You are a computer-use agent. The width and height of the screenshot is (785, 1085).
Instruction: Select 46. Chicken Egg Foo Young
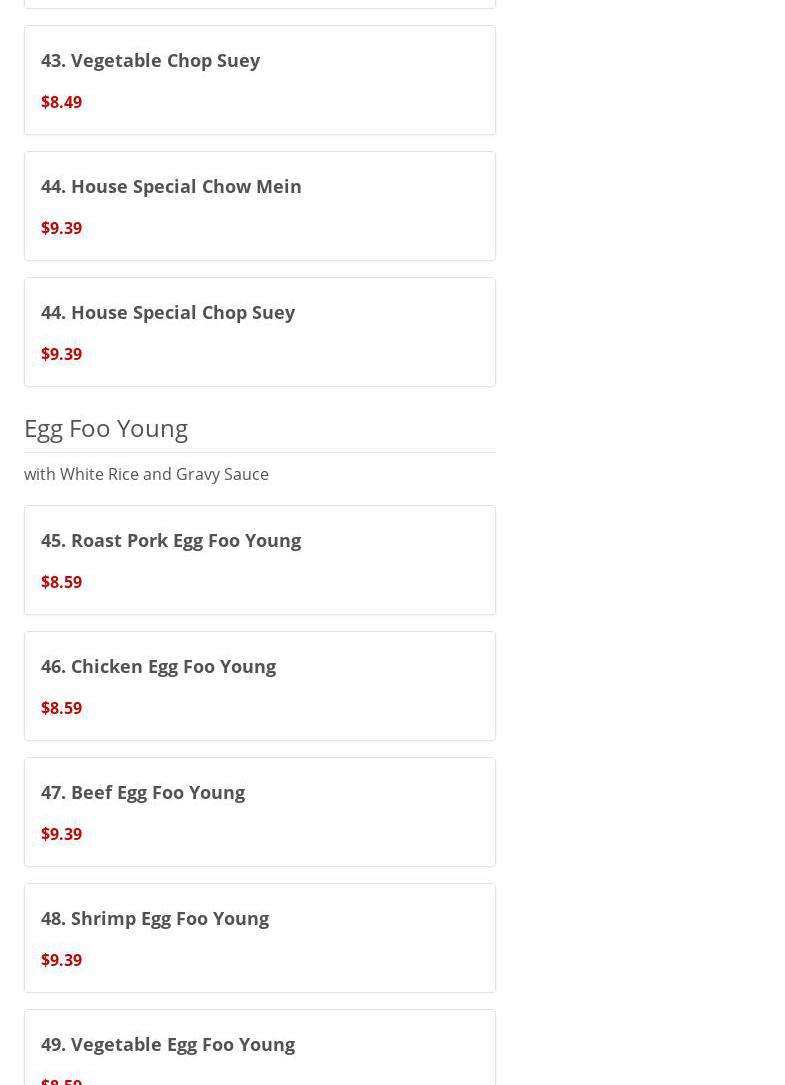click(x=158, y=666)
